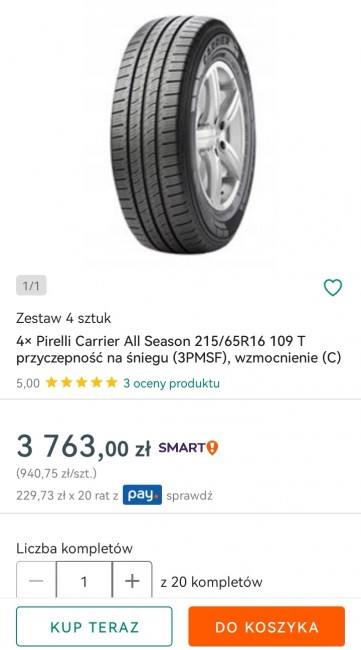Viewport: 361px width, 650px height.
Task: Tap the sprawdź installment link
Action: coord(189,495)
